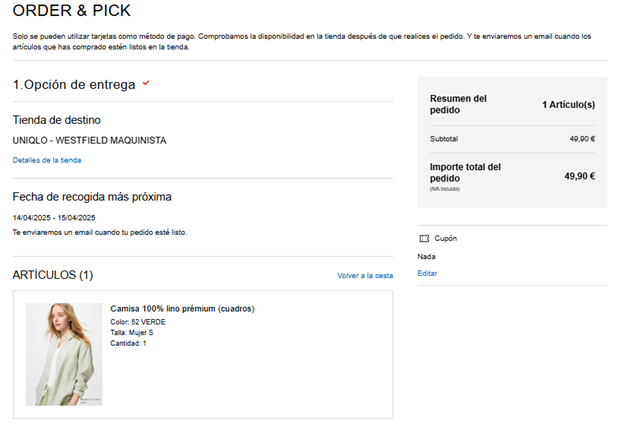Click the red checkmark beside Opción de entrega
This screenshot has height=446, width=624.
(146, 83)
